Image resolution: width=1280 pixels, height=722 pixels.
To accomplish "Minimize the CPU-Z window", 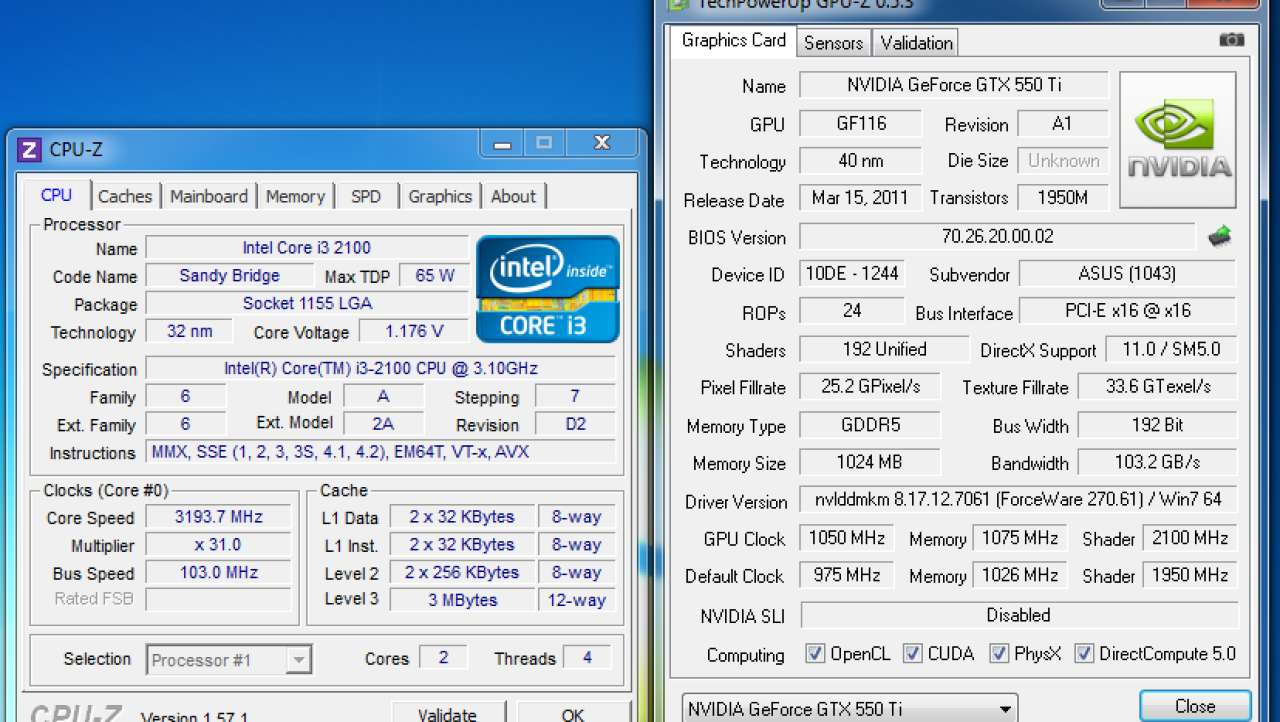I will point(502,143).
